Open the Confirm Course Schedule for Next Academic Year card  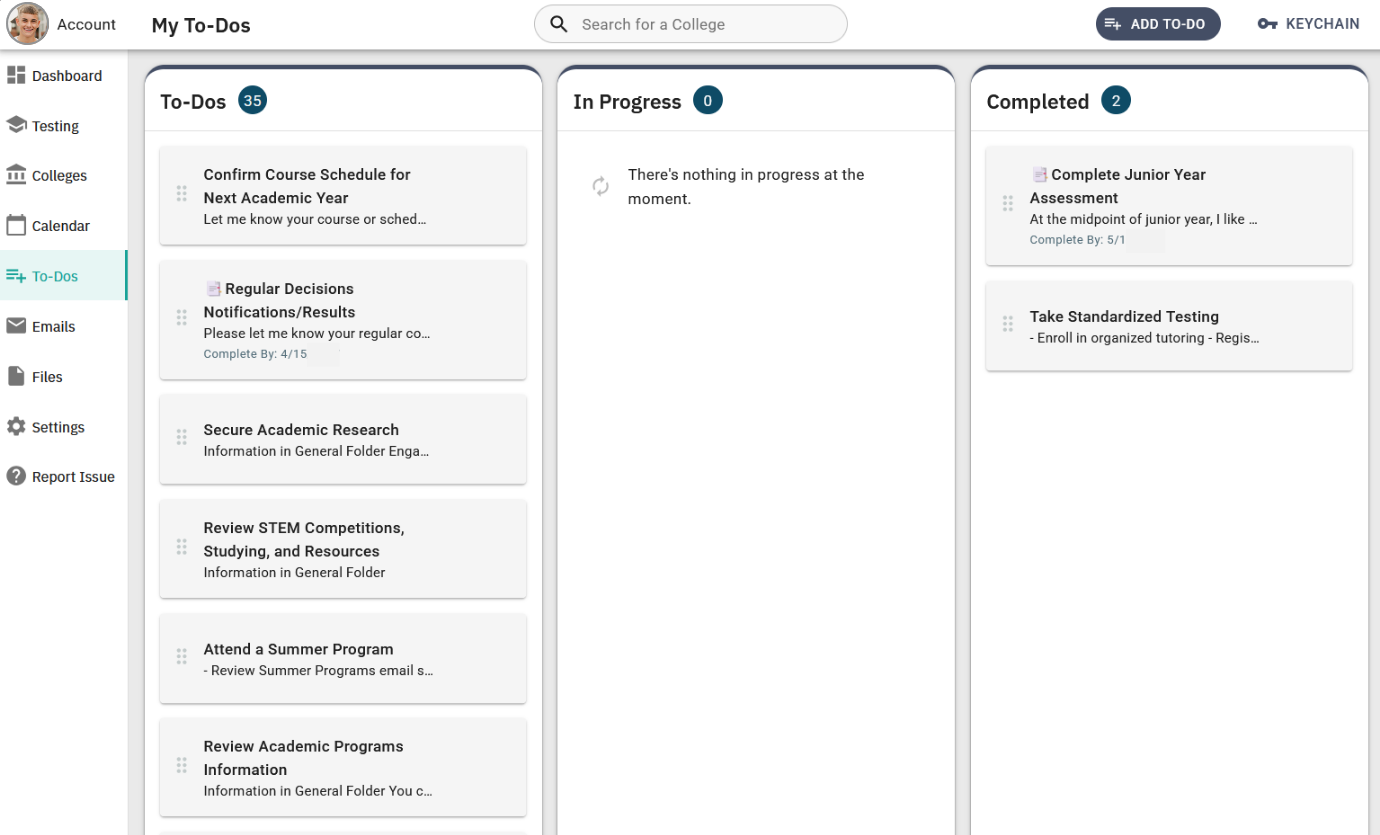click(x=343, y=195)
